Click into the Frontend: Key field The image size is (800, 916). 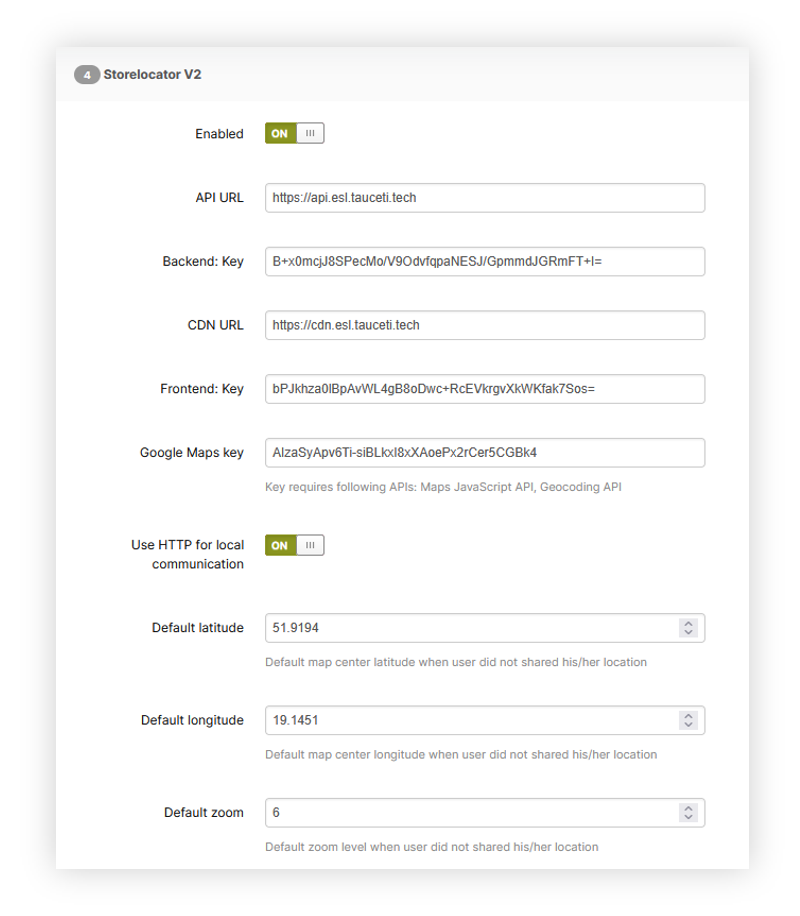coord(484,389)
